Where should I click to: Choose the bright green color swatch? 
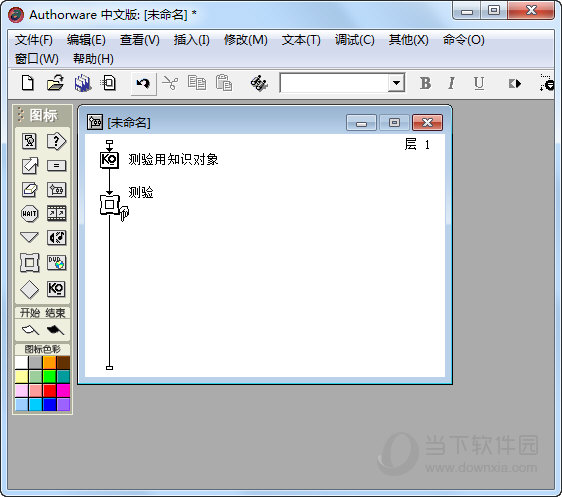(49, 377)
